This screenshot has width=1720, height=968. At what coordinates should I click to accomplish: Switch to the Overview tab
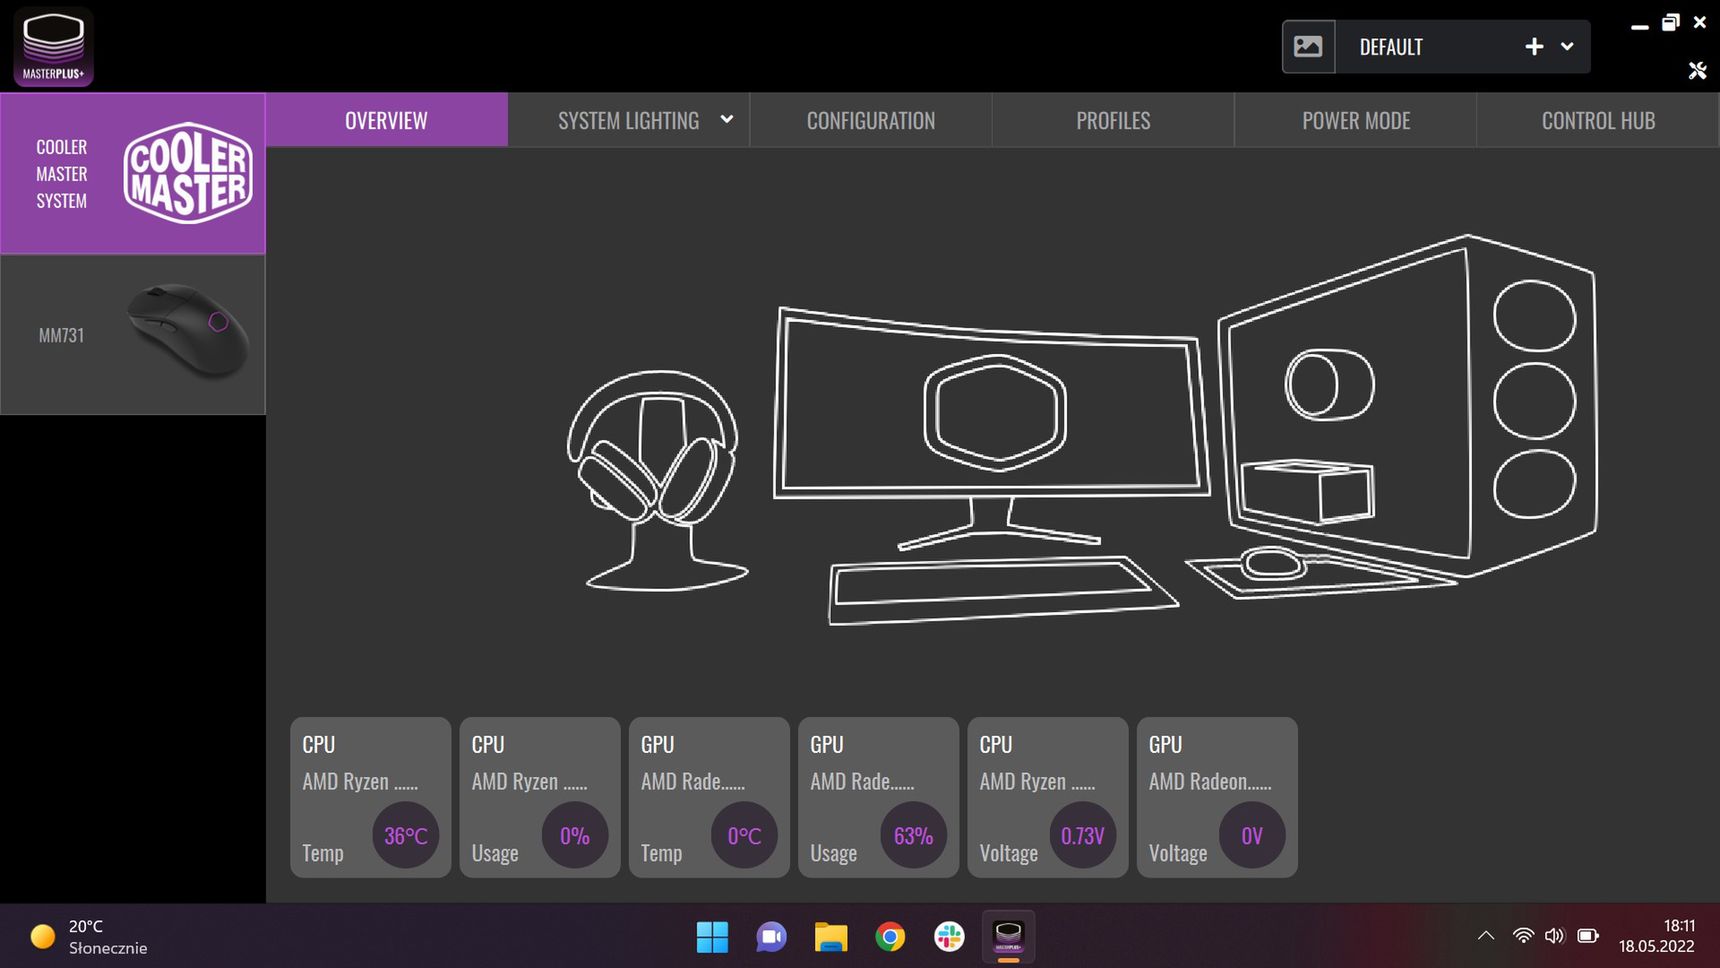pyautogui.click(x=386, y=120)
